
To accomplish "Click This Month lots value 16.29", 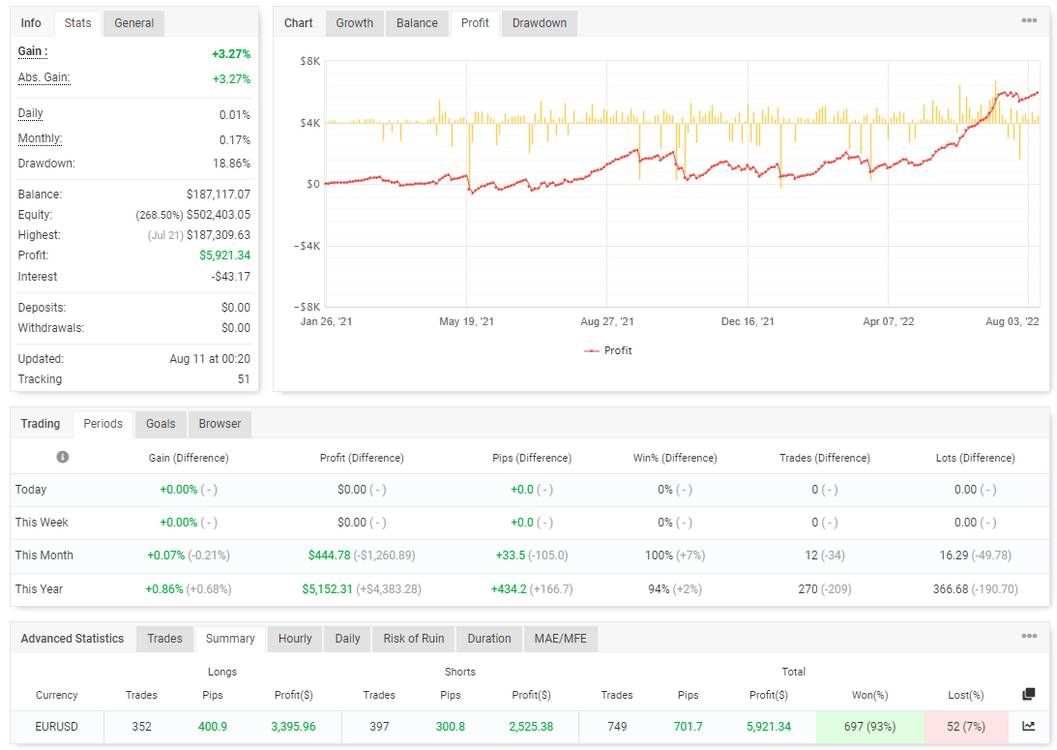I will point(953,555).
